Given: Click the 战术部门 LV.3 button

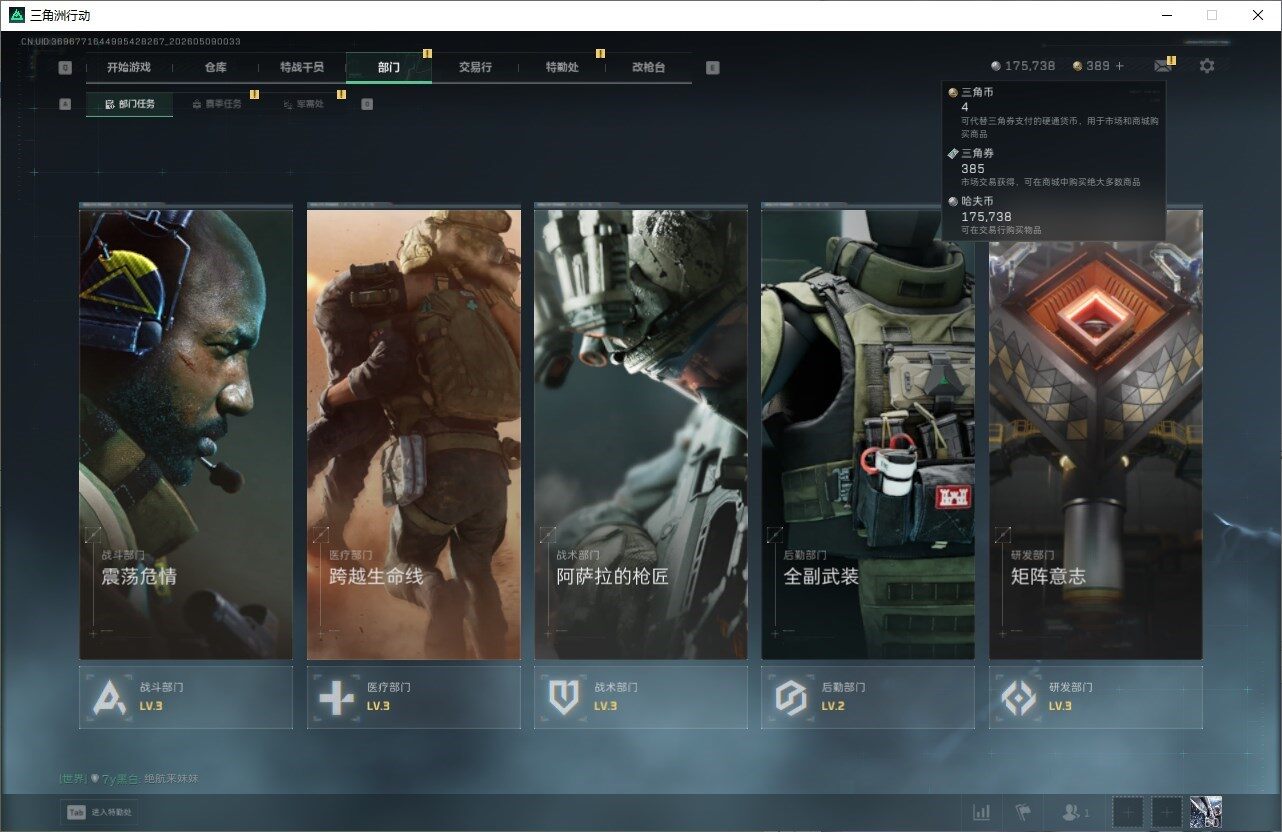Looking at the screenshot, I should [x=641, y=697].
